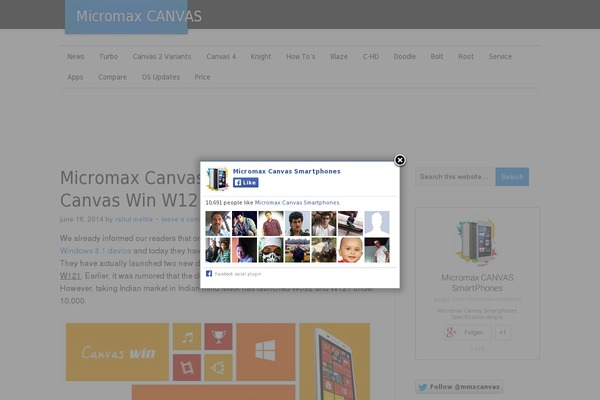Click the Twitter bird icon
This screenshot has width=600, height=400.
point(422,387)
